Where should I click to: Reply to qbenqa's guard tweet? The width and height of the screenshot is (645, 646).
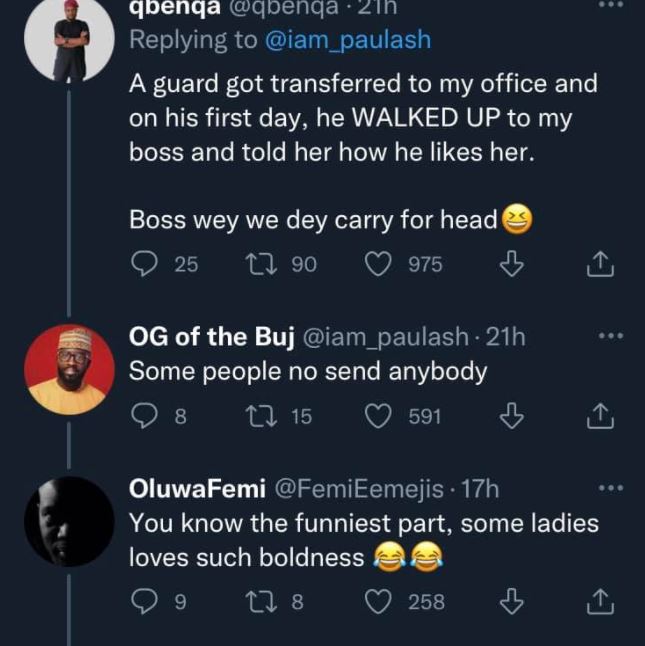pos(146,264)
